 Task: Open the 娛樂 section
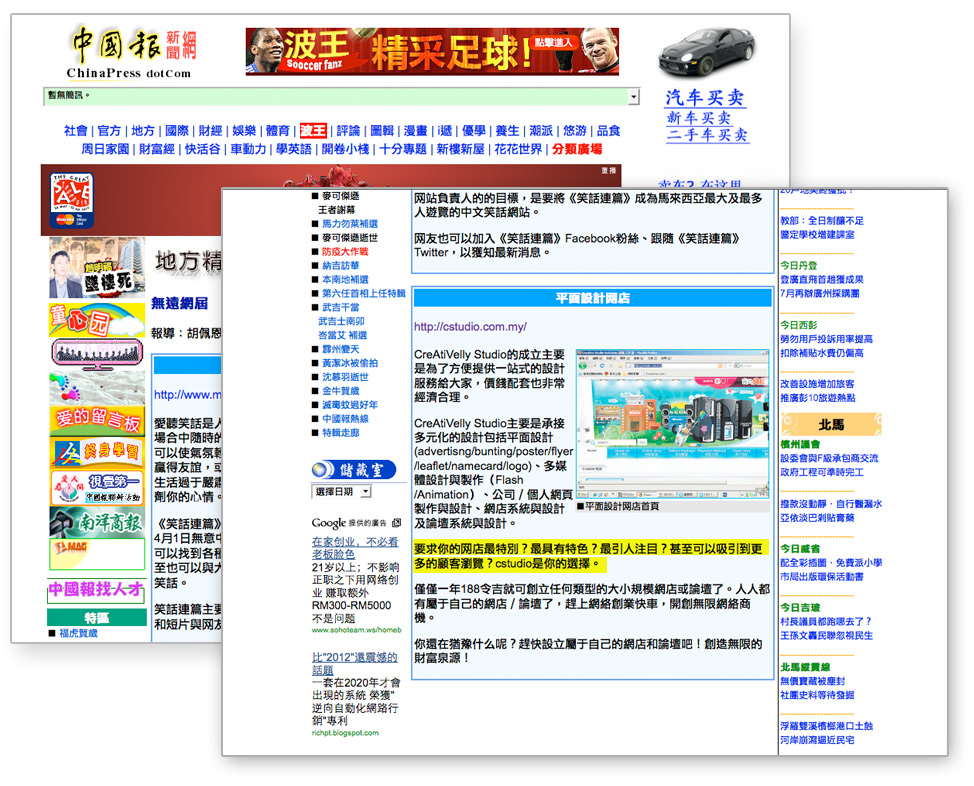point(244,131)
